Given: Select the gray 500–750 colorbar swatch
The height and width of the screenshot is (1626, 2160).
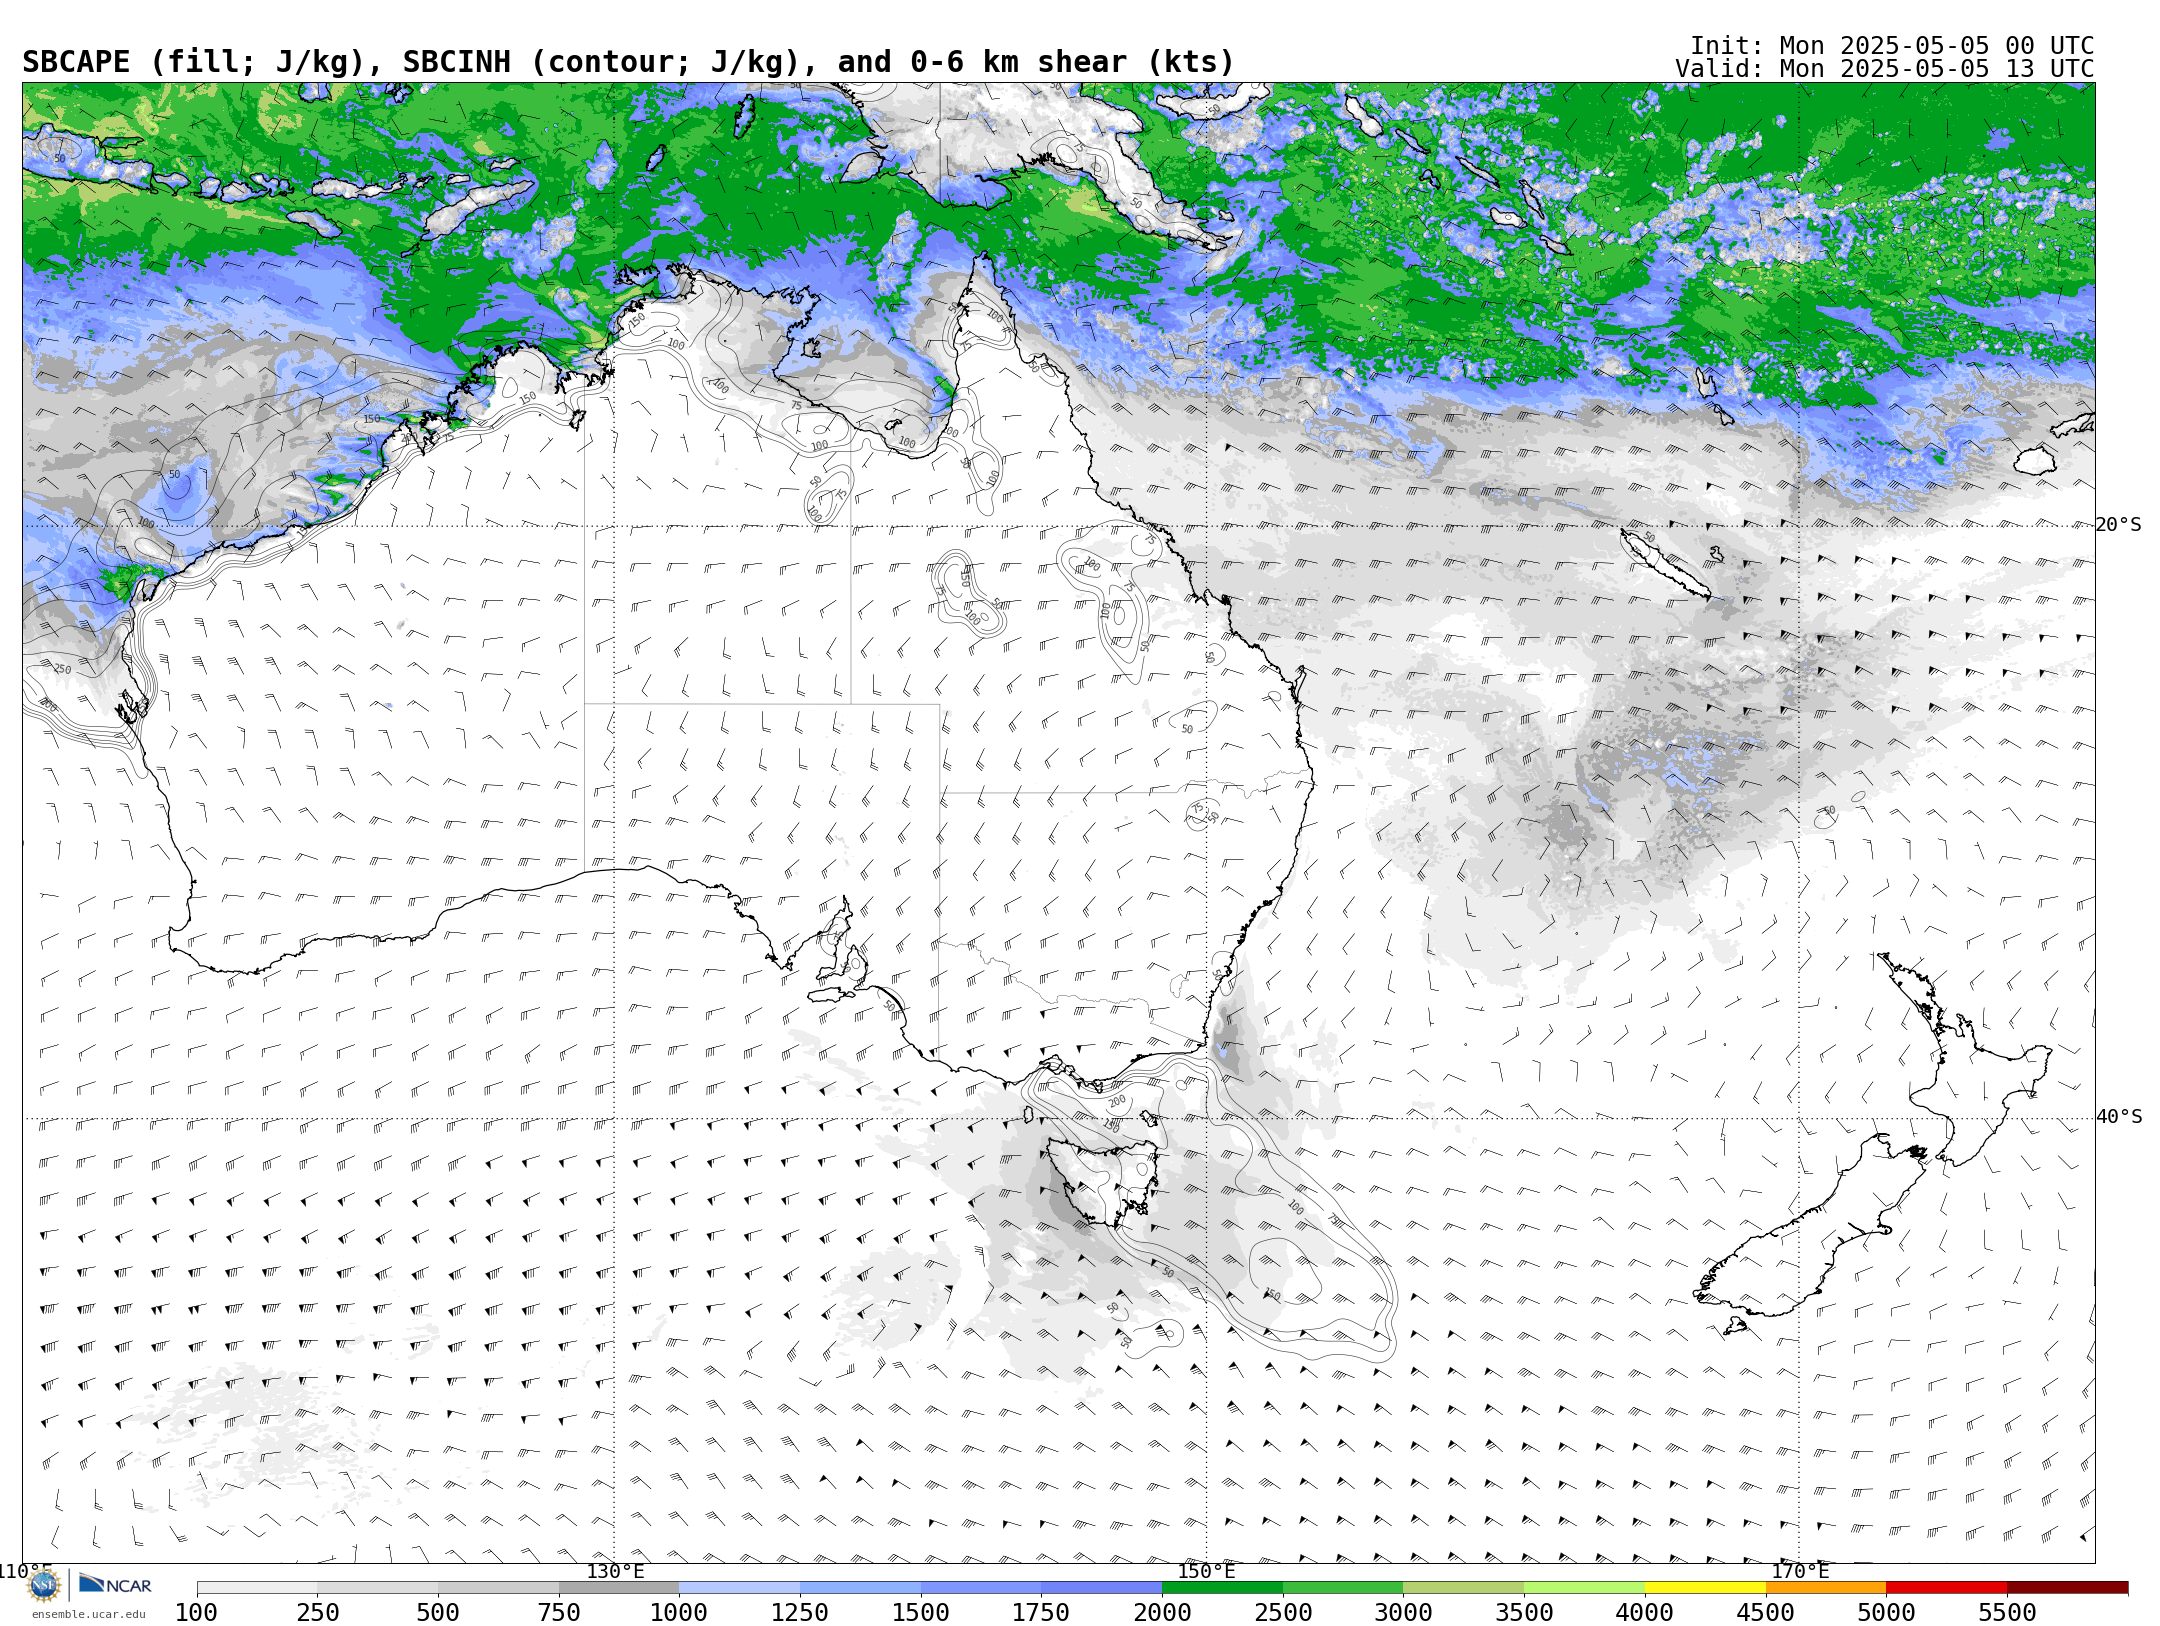Looking at the screenshot, I should (x=498, y=1588).
